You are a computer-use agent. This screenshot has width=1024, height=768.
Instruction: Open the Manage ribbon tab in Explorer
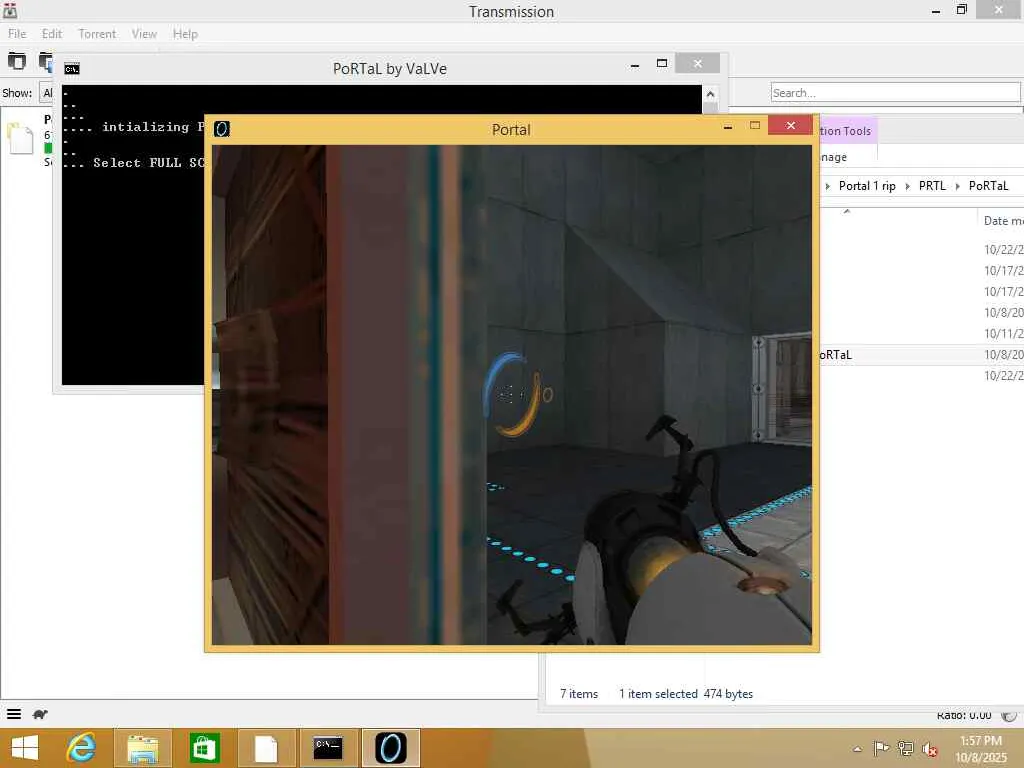(x=834, y=157)
